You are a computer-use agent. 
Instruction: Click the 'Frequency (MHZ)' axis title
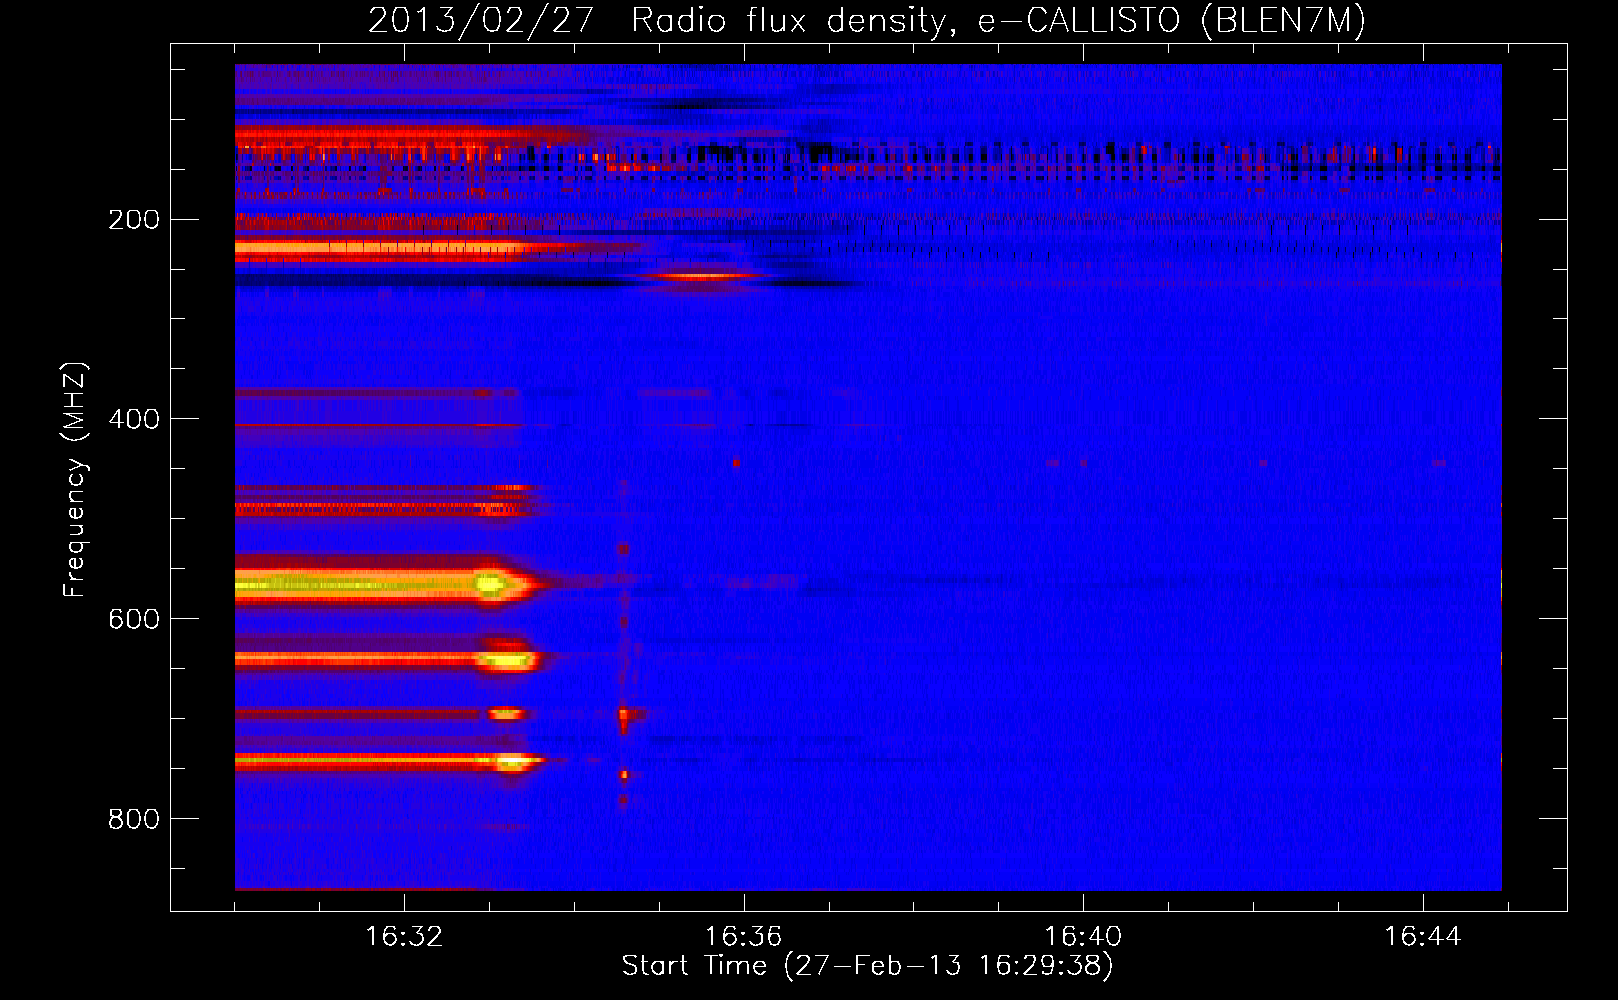[75, 479]
